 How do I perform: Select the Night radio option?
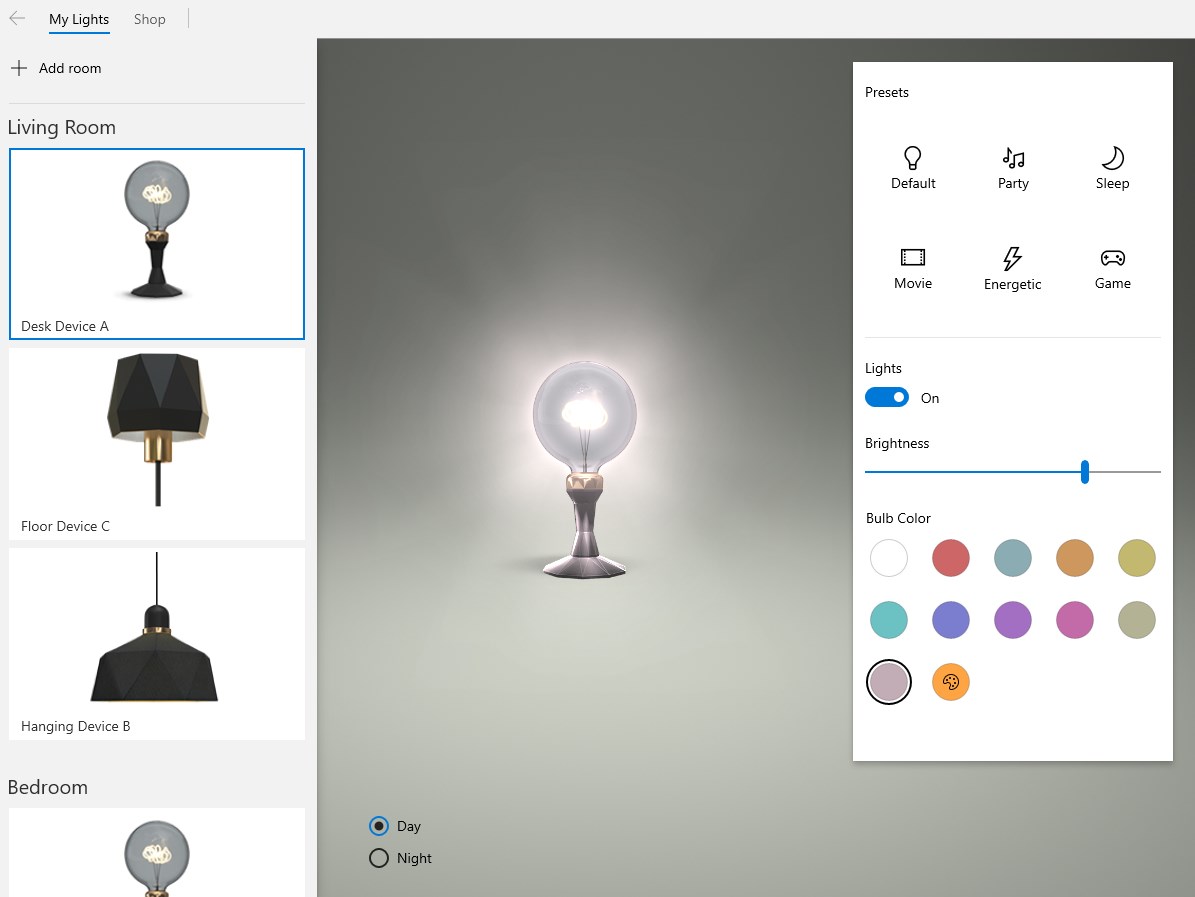379,858
